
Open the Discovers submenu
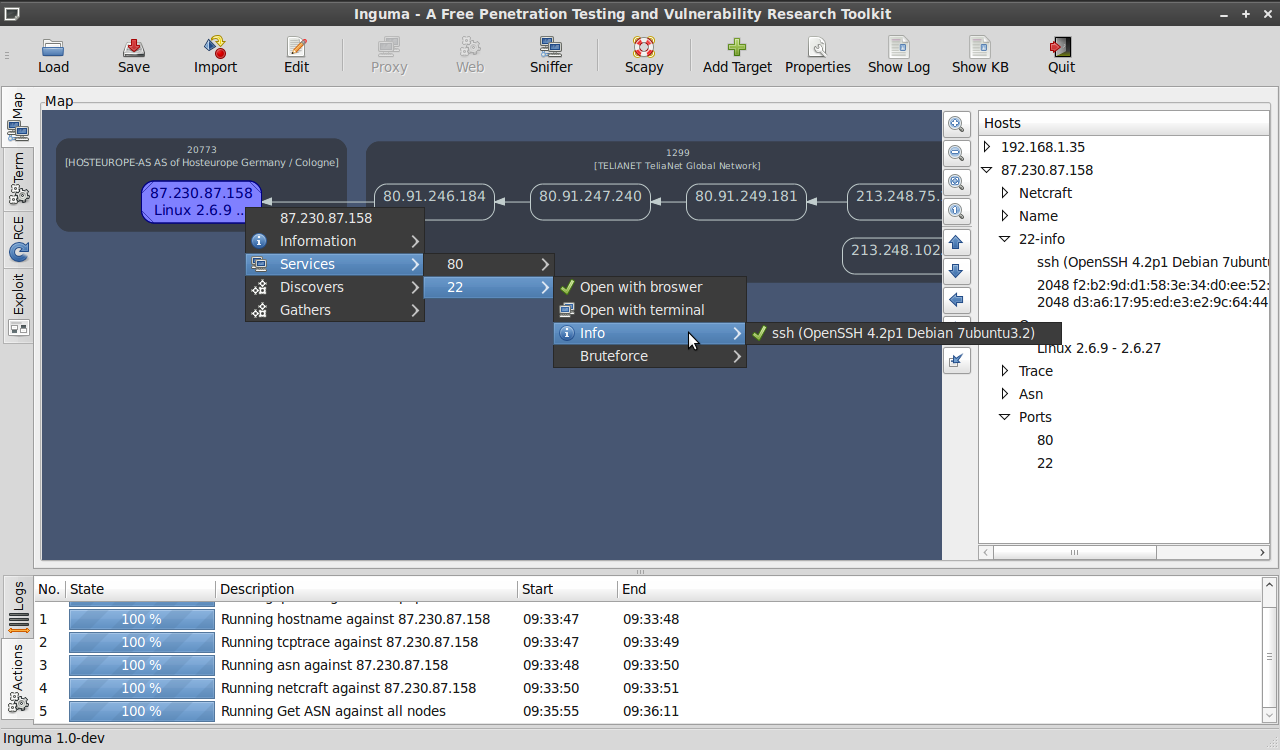tap(335, 287)
